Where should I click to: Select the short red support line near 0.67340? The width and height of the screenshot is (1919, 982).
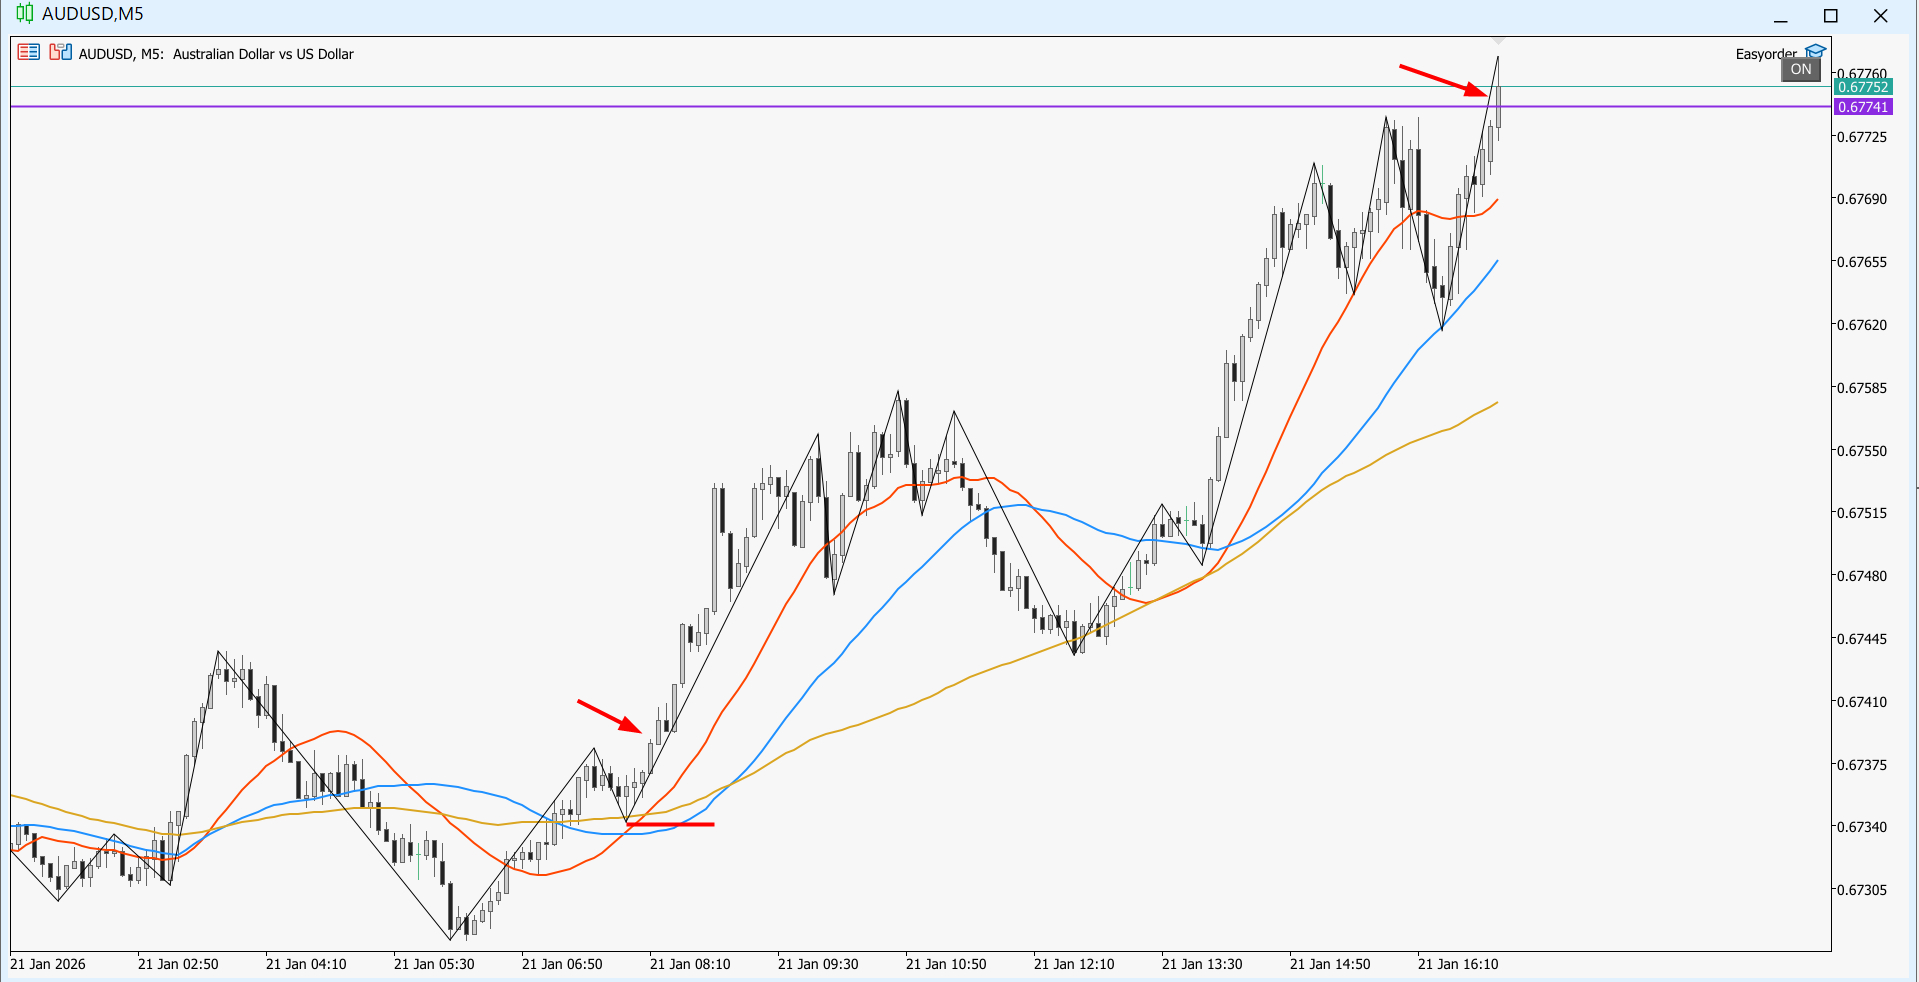670,824
